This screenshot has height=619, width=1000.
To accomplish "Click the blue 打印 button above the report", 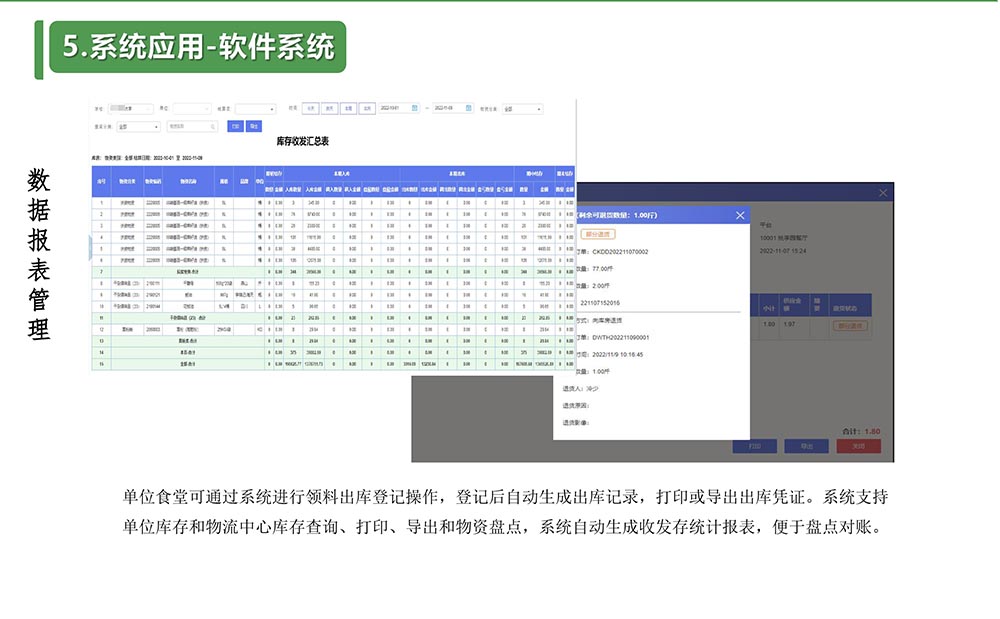I will (234, 127).
